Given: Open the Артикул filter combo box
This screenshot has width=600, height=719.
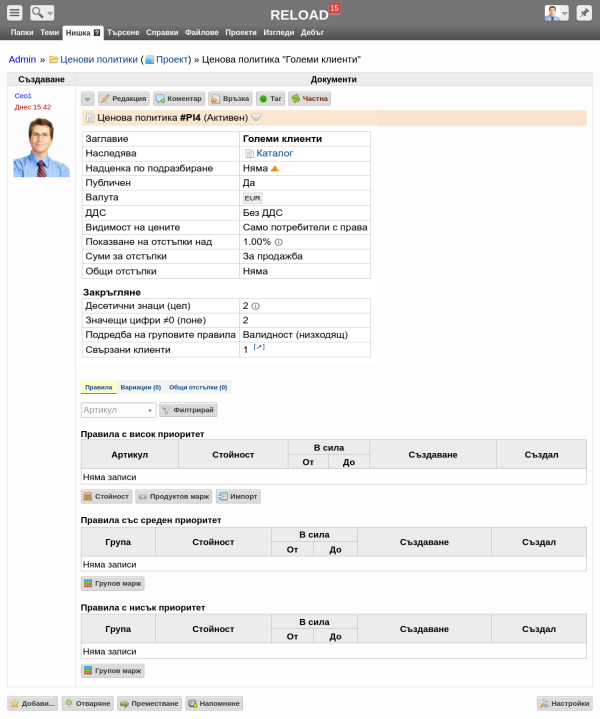Looking at the screenshot, I should pos(119,410).
